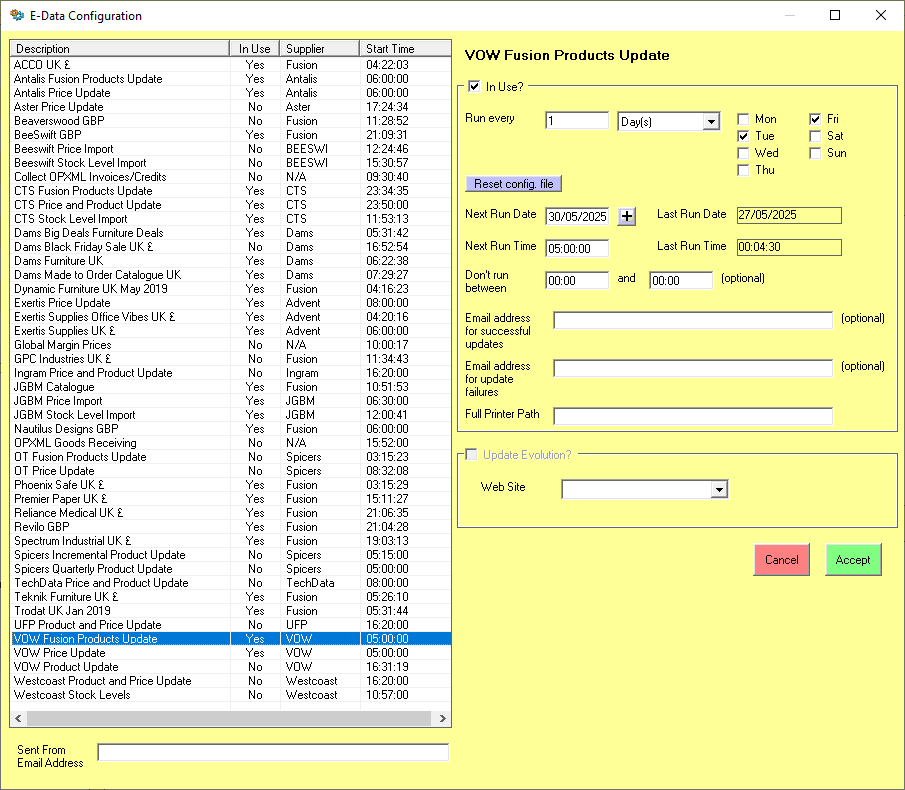The width and height of the screenshot is (905, 790).
Task: Select the Ingram Price and Product Update row
Action: tap(231, 373)
